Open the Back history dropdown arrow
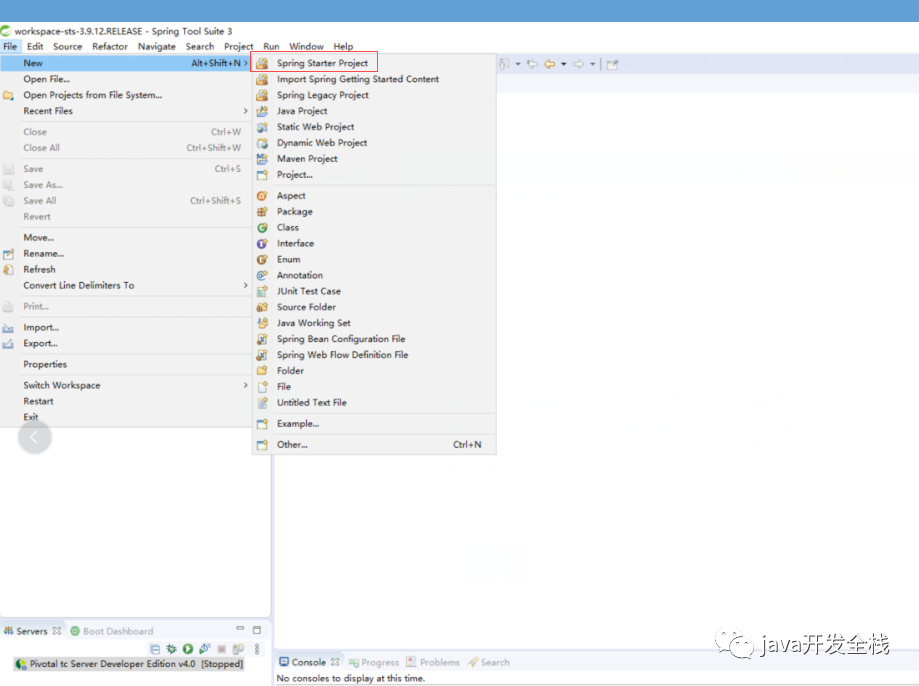The height and width of the screenshot is (686, 919). pyautogui.click(x=564, y=64)
